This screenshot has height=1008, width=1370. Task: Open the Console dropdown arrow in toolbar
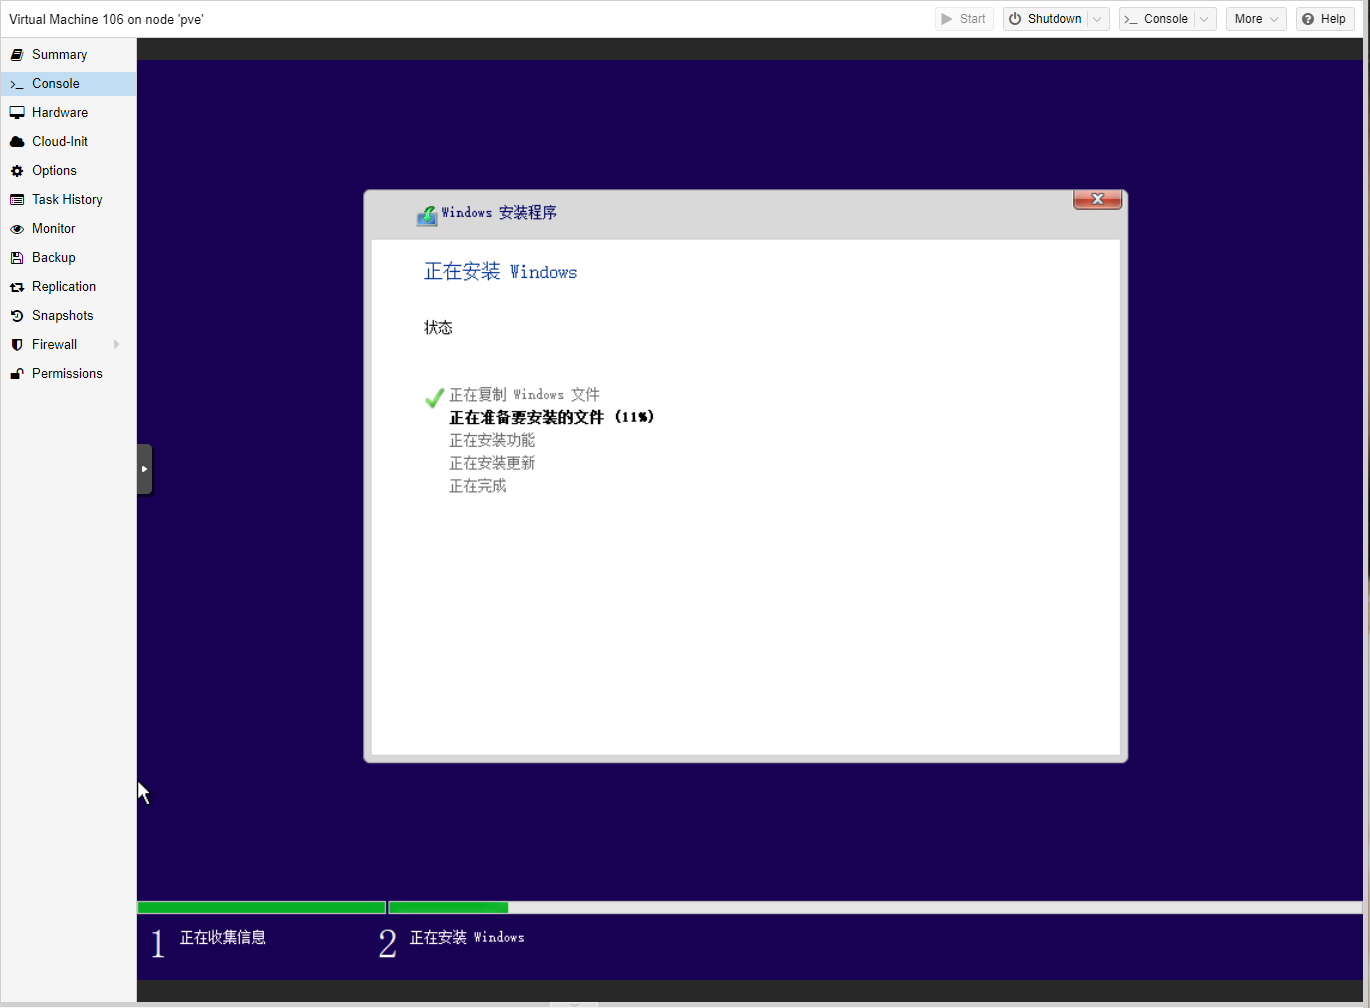[x=1205, y=19]
